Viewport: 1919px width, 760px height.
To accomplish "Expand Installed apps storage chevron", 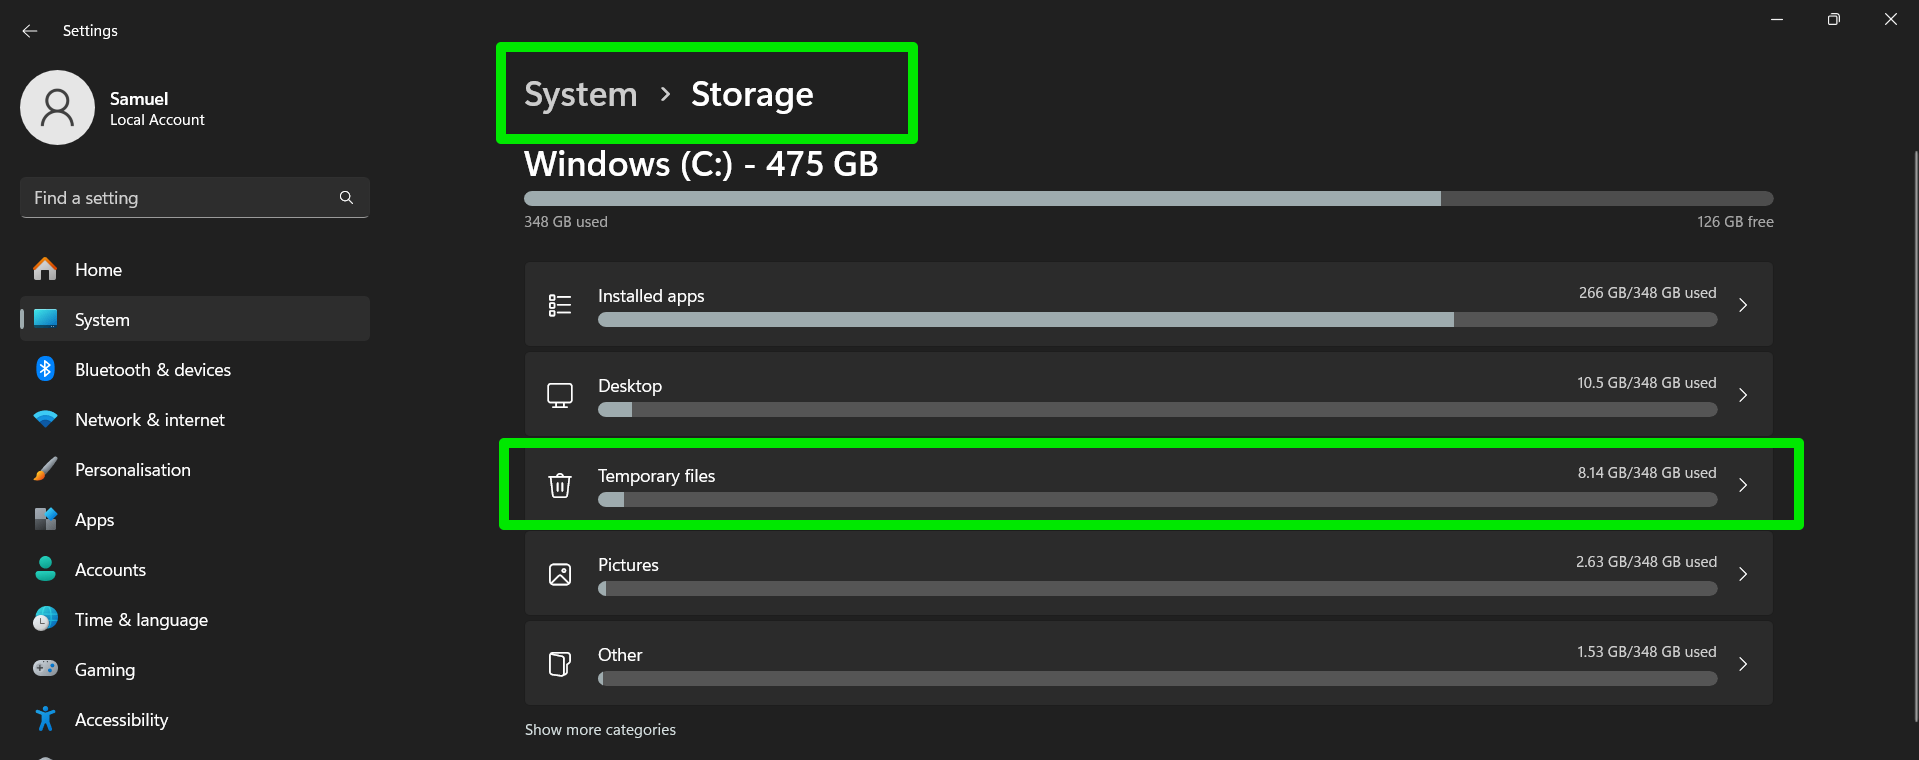I will (x=1742, y=305).
